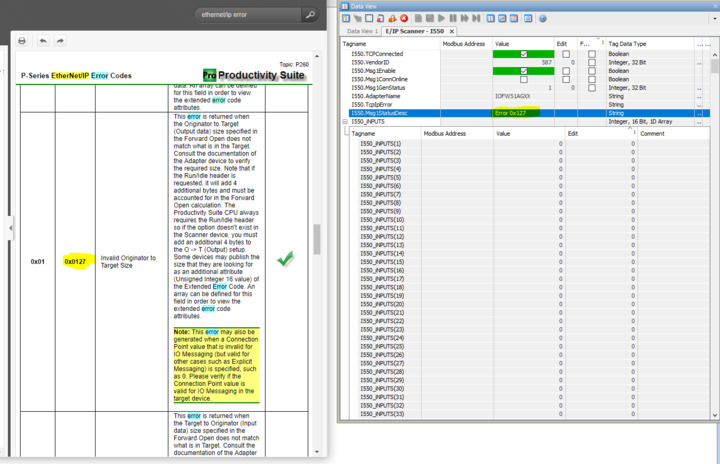Click the help viewer vertical scrollbar thumb
The image size is (720, 464).
tap(317, 239)
